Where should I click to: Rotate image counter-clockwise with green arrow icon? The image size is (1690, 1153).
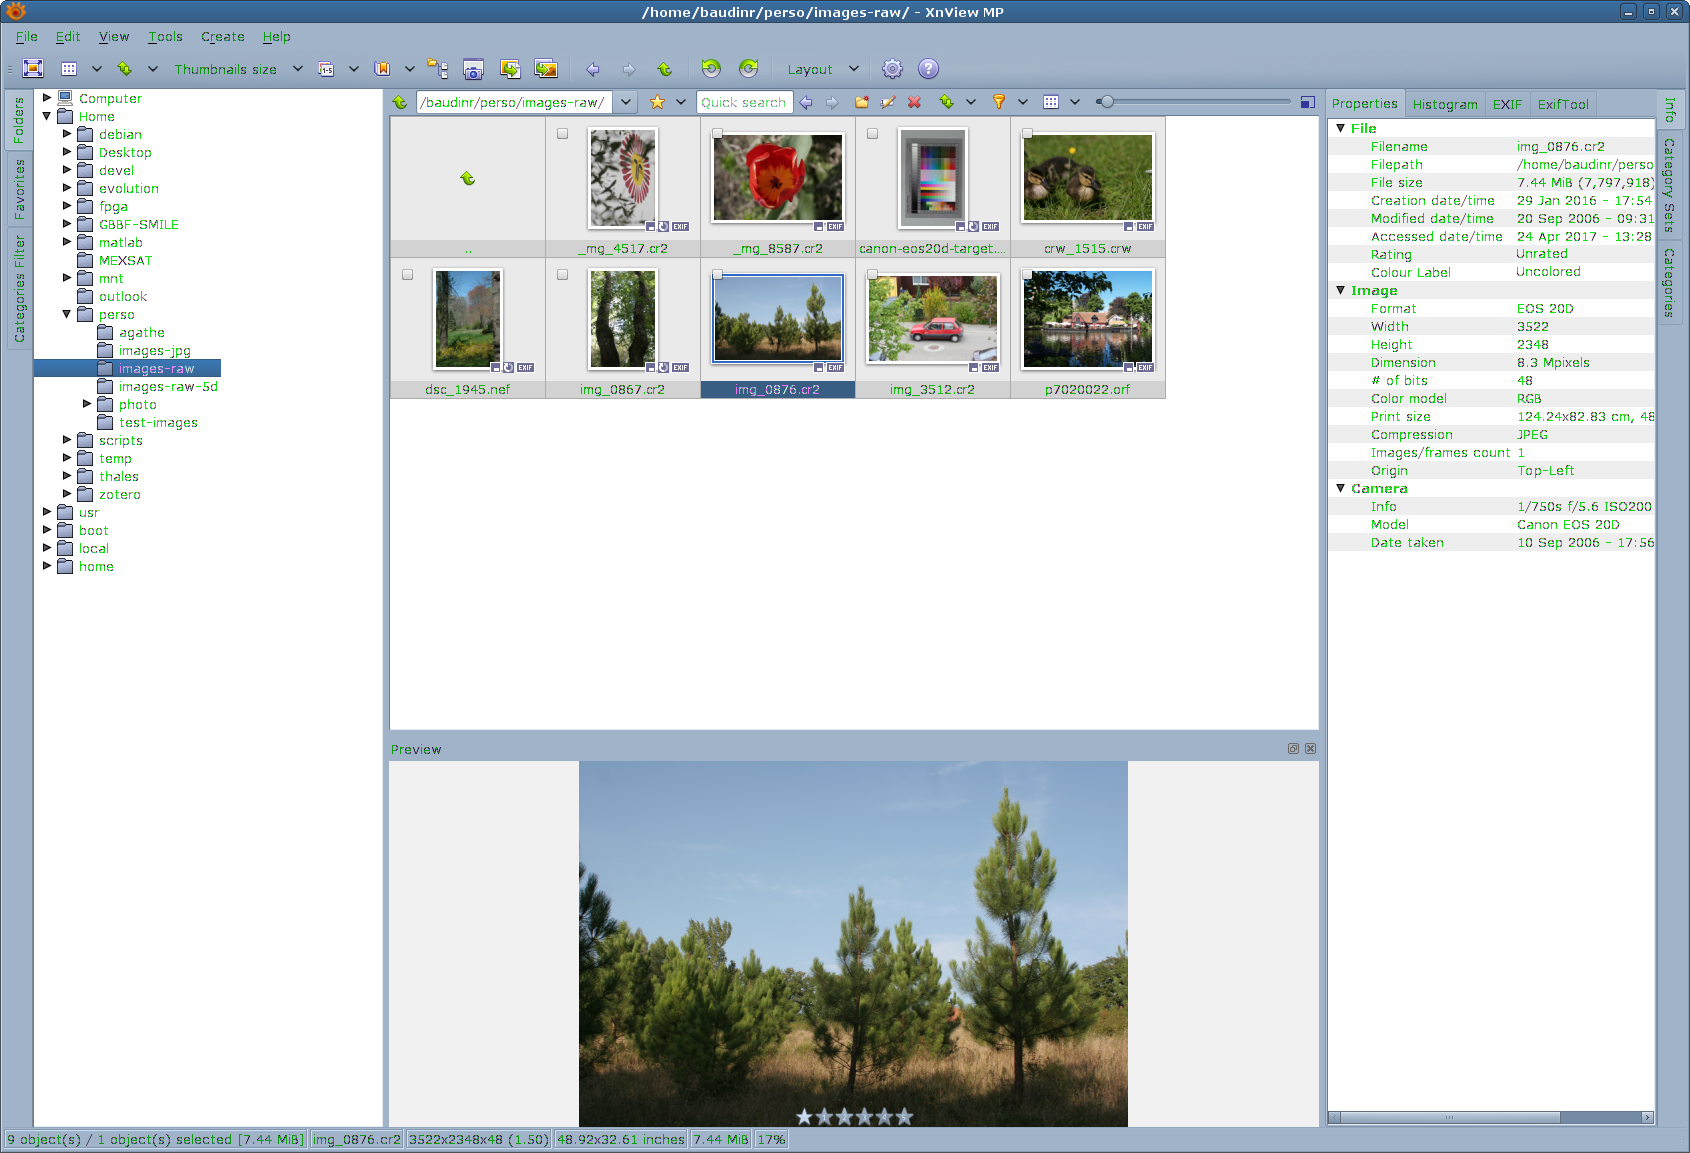(x=711, y=68)
